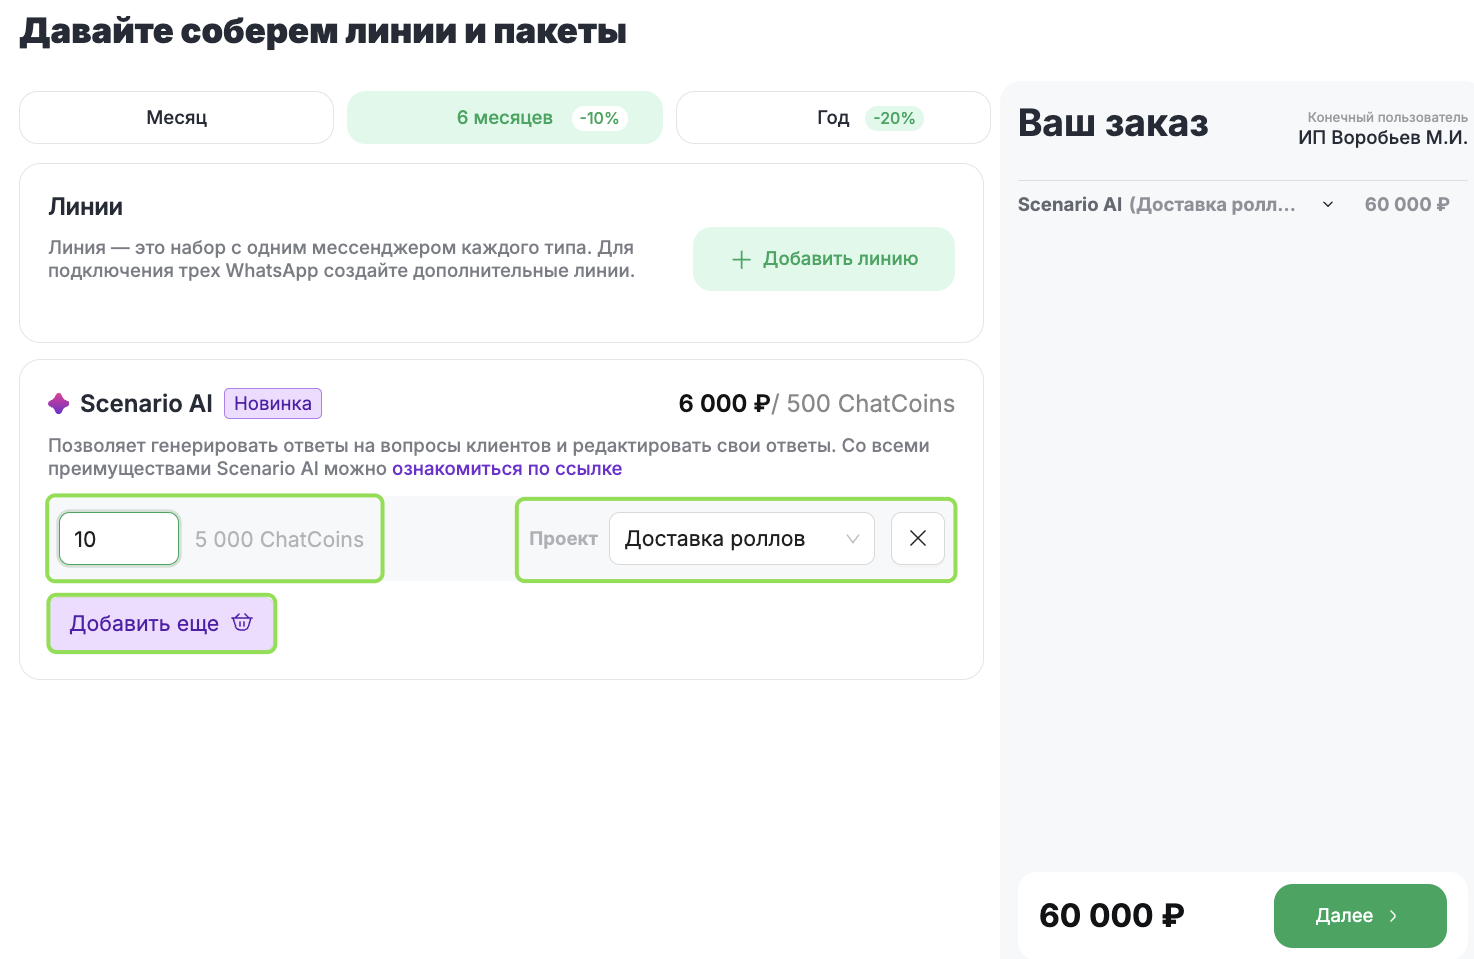Focus the package quantity field showing 10

coord(118,539)
